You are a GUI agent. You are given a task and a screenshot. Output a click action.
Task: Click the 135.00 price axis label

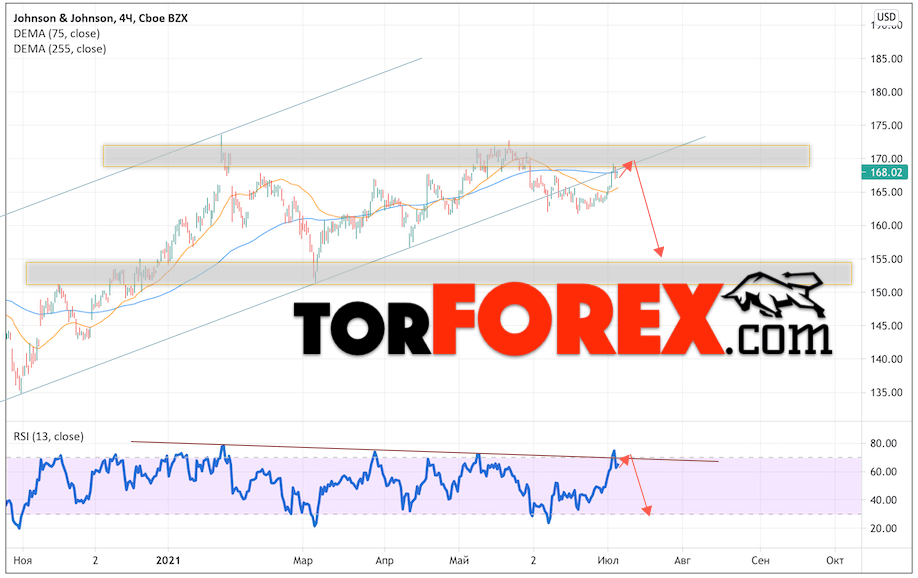coord(886,392)
